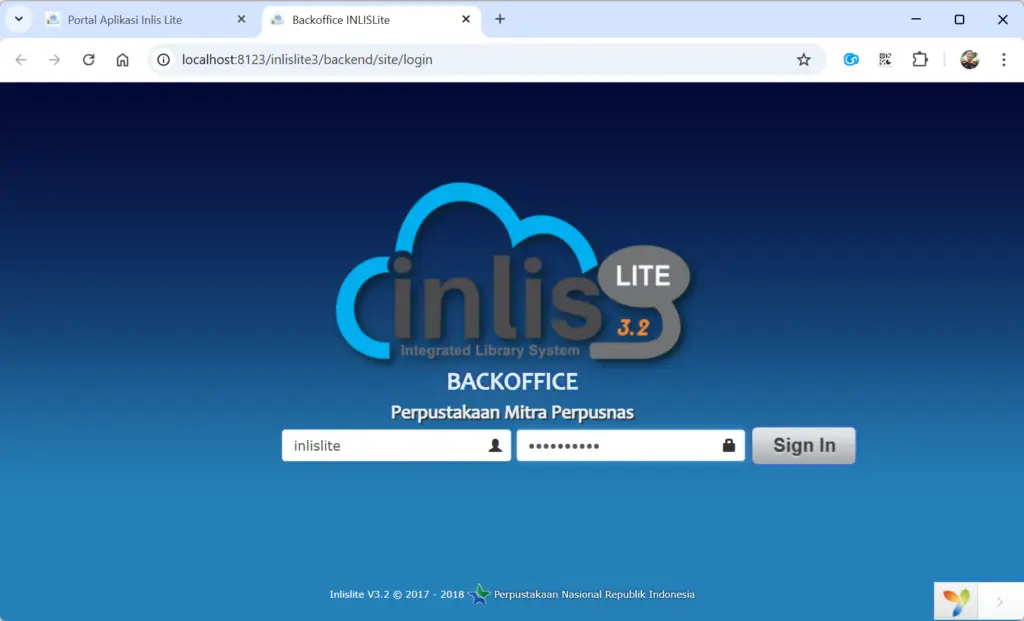This screenshot has height=621, width=1024.
Task: Click the Yii framework flower icon bottom right
Action: click(957, 600)
